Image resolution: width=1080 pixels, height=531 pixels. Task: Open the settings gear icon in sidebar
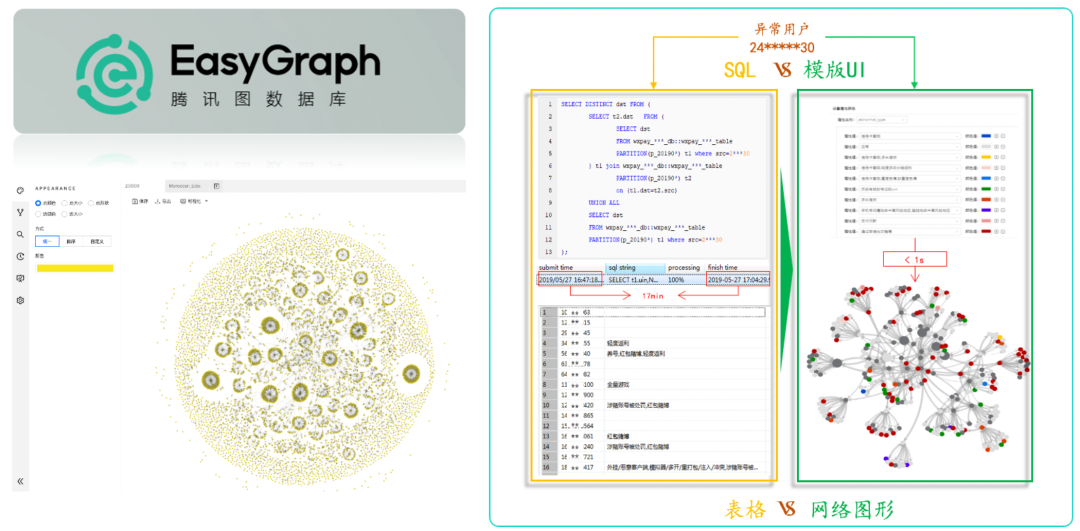tap(21, 300)
